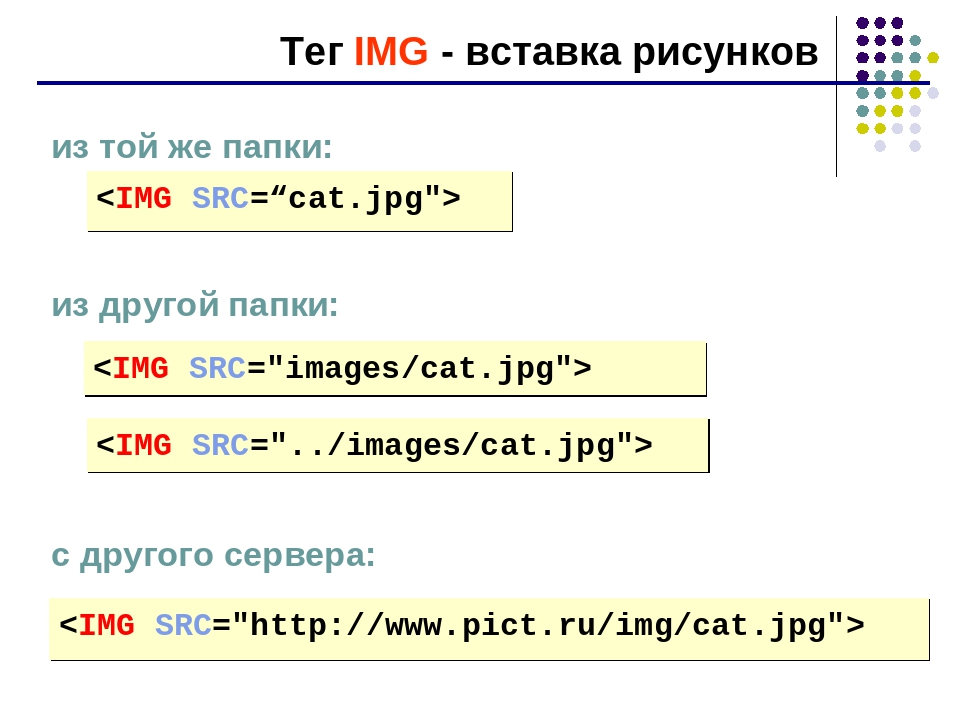Select the code line with "../images/cat.jpg"
Viewport: 960px width, 720px height.
[x=398, y=445]
